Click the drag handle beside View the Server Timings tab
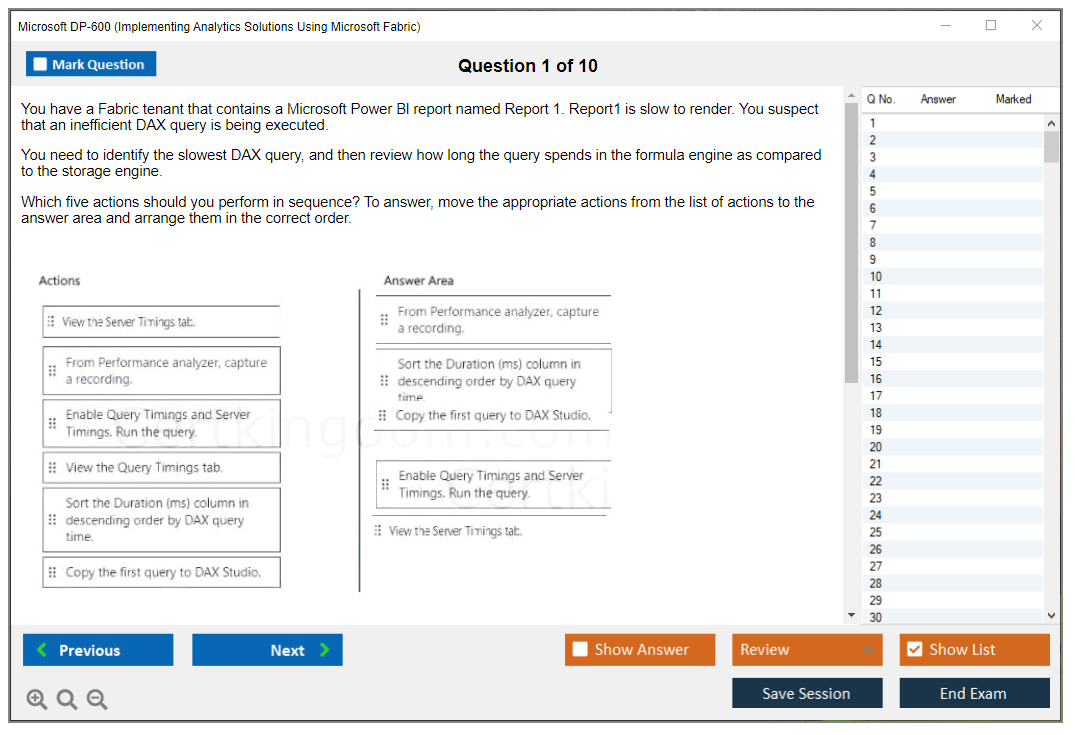This screenshot has height=735, width=1075. coord(52,321)
